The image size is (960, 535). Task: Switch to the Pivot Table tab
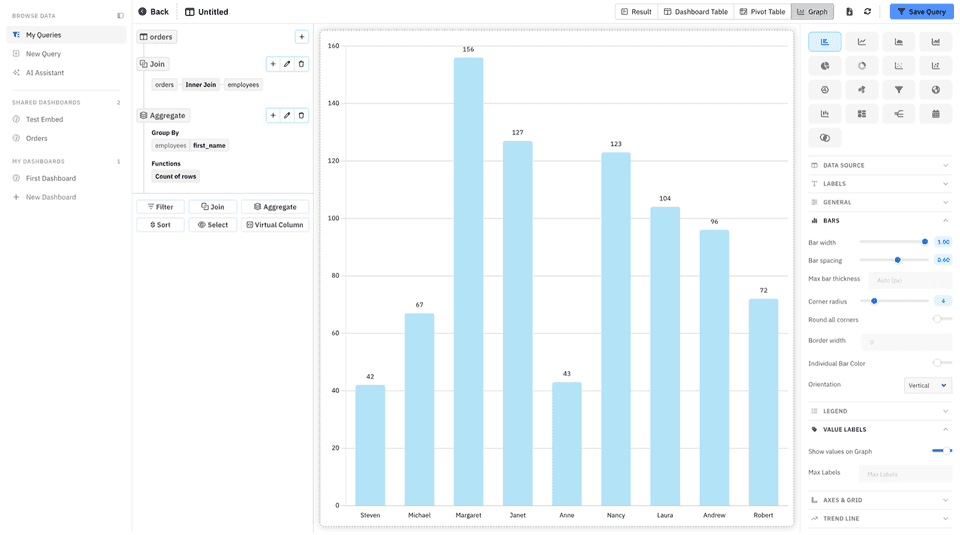coord(762,12)
